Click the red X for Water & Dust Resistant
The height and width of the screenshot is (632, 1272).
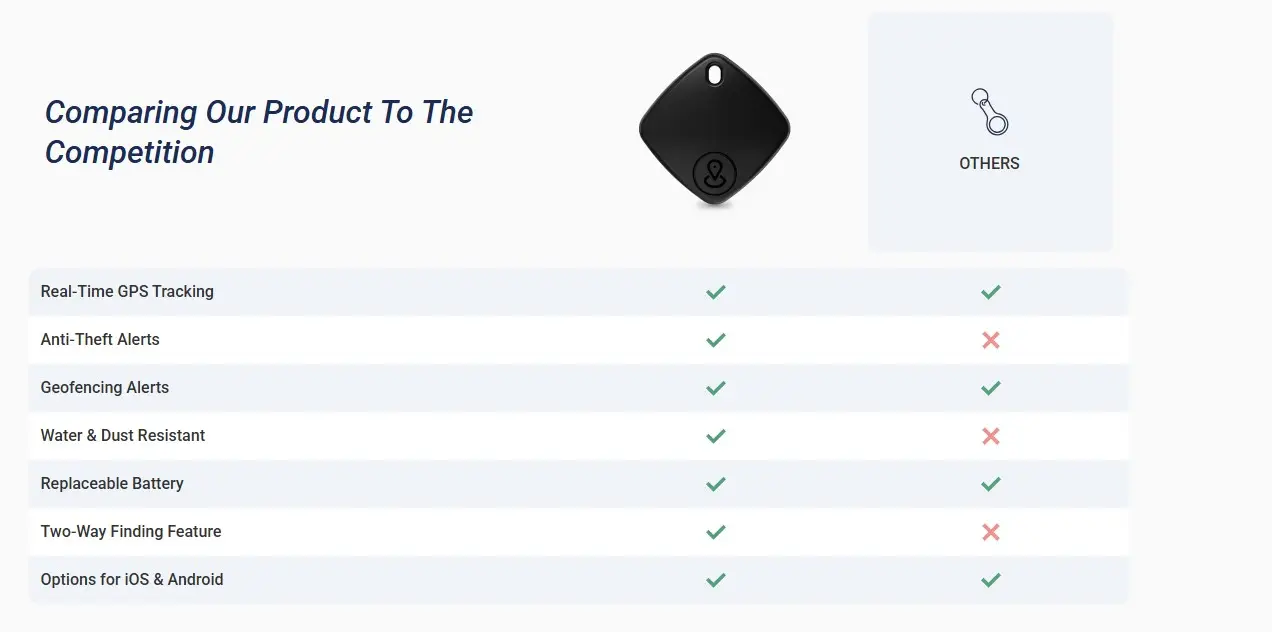990,436
